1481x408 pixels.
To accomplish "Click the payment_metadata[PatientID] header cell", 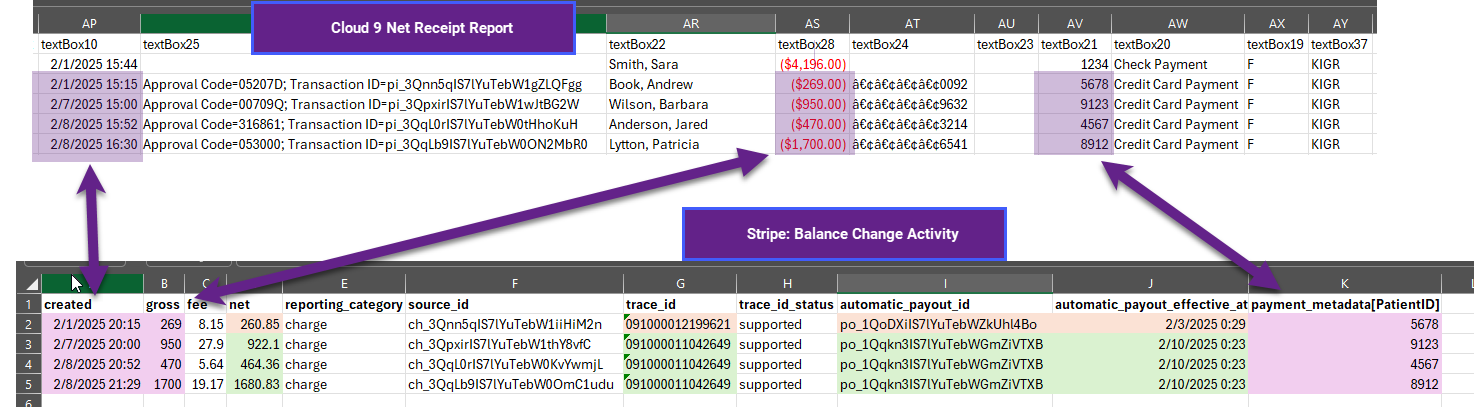I will pos(1345,304).
